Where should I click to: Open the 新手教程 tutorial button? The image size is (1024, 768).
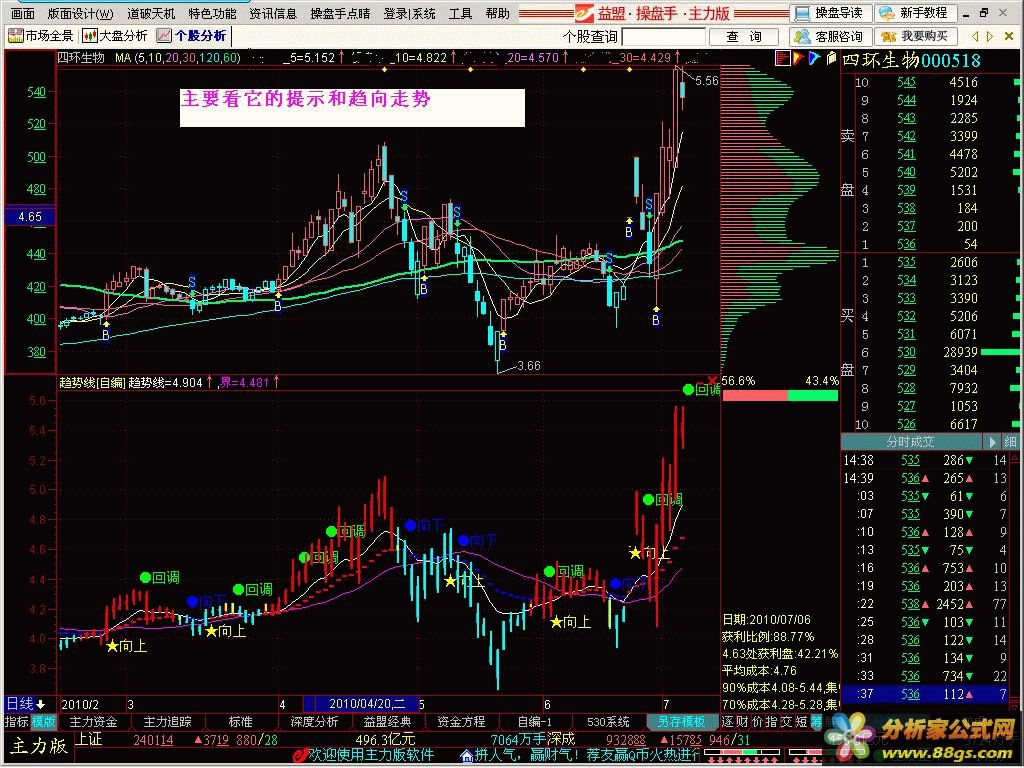pos(915,13)
